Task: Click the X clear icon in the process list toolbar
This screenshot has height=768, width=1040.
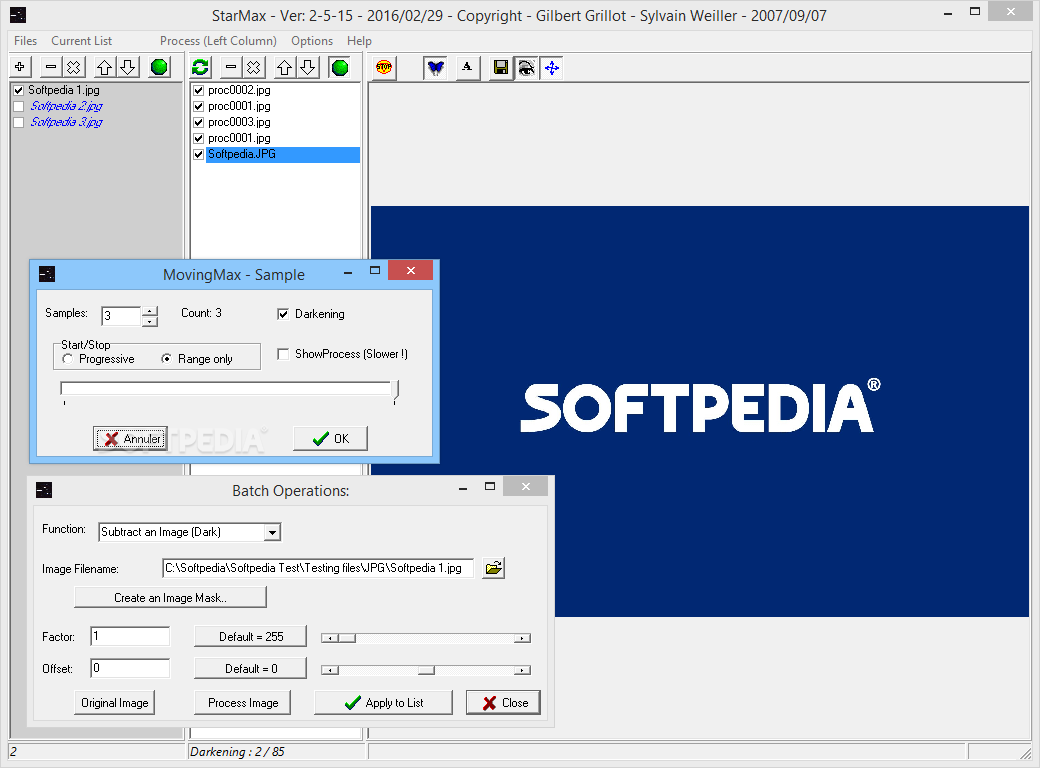Action: pos(253,67)
